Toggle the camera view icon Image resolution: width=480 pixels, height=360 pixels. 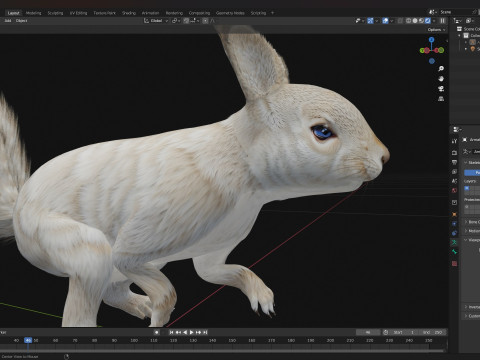pyautogui.click(x=441, y=89)
